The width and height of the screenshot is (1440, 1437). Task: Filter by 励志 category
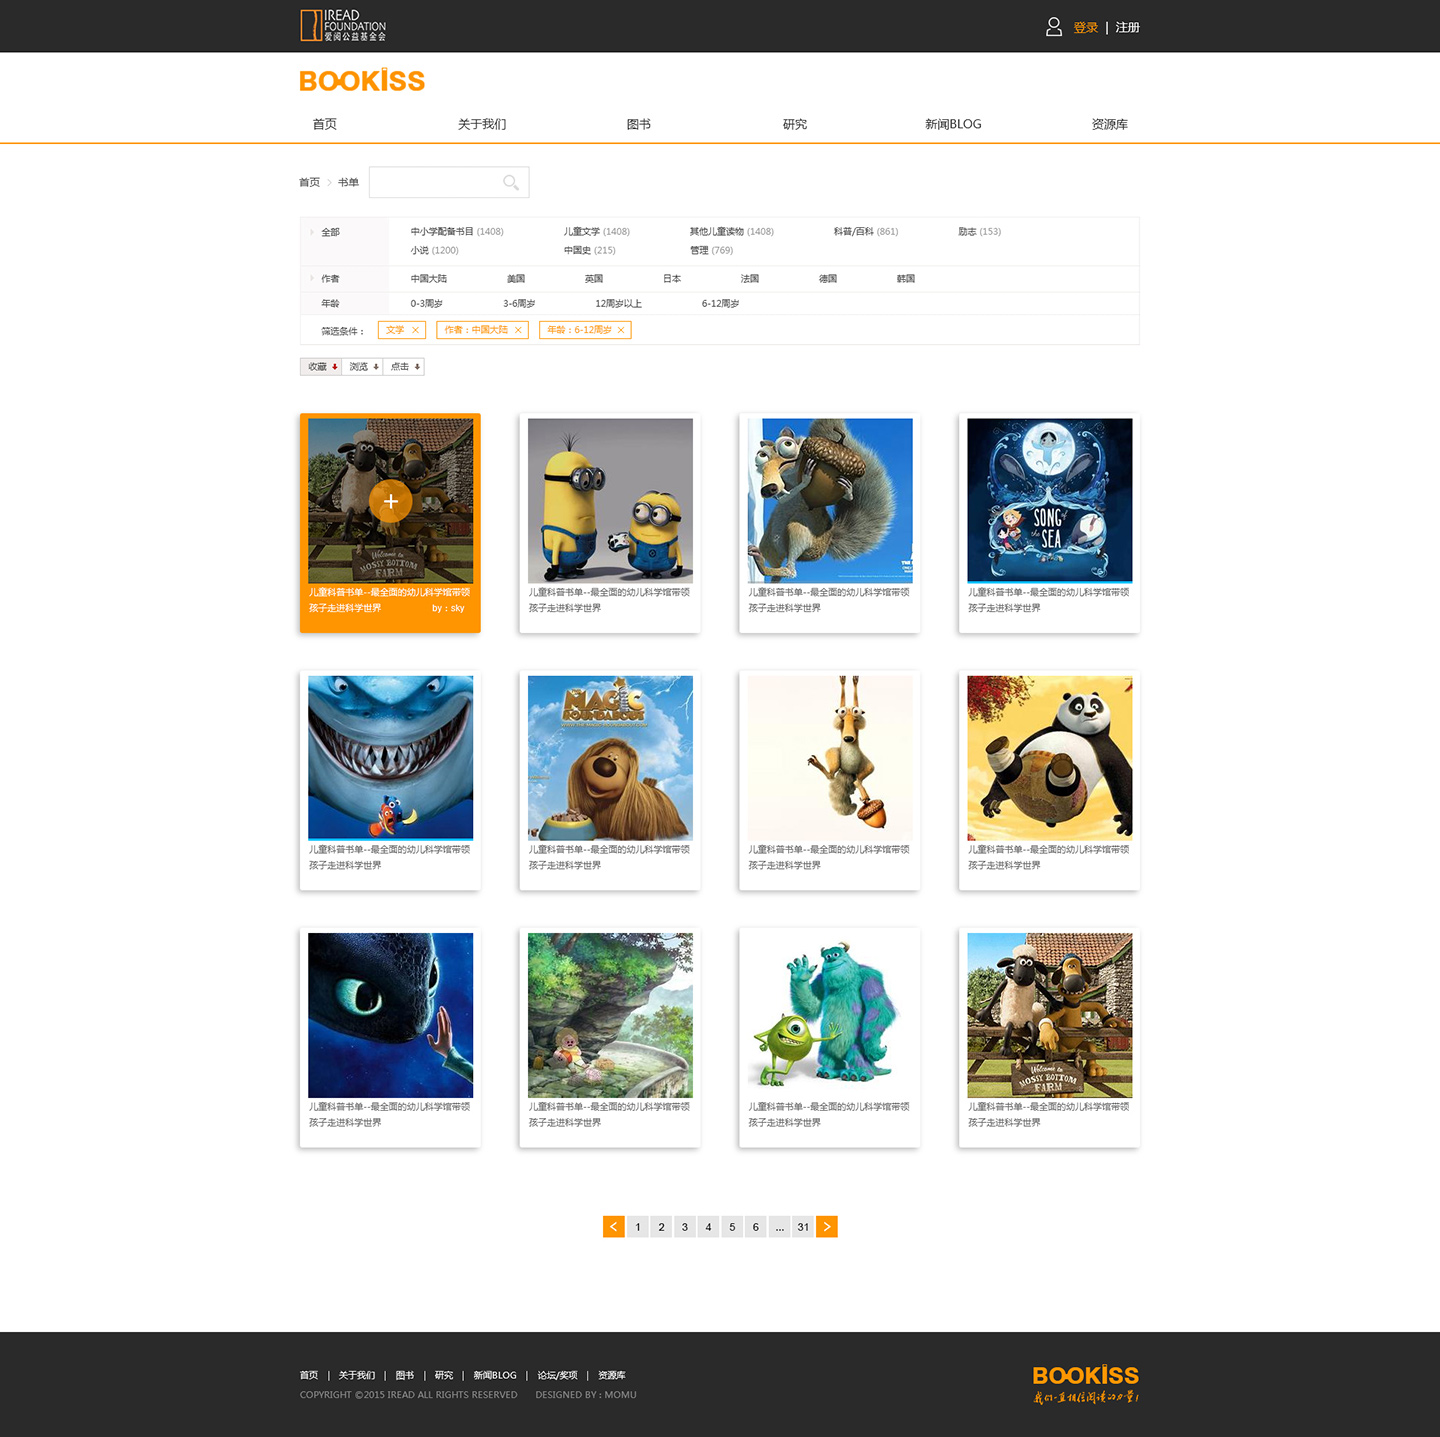coord(979,232)
